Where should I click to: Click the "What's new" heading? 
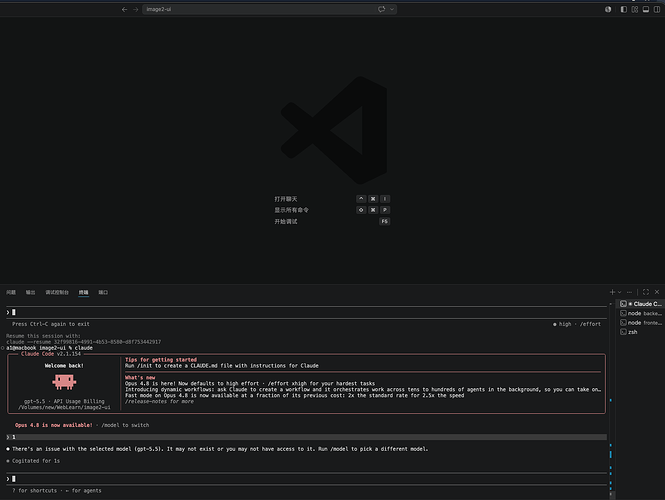140,377
